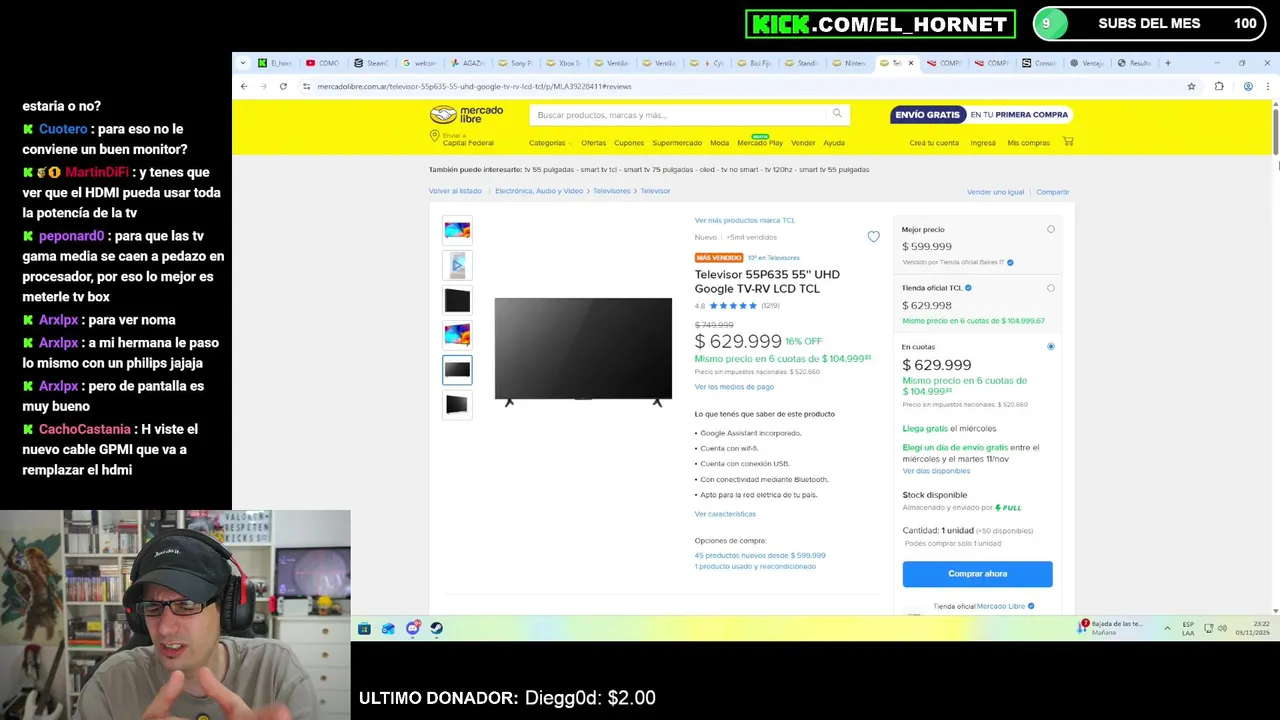
Task: Click 45 productos nuevos desde $599.999 link
Action: click(760, 556)
